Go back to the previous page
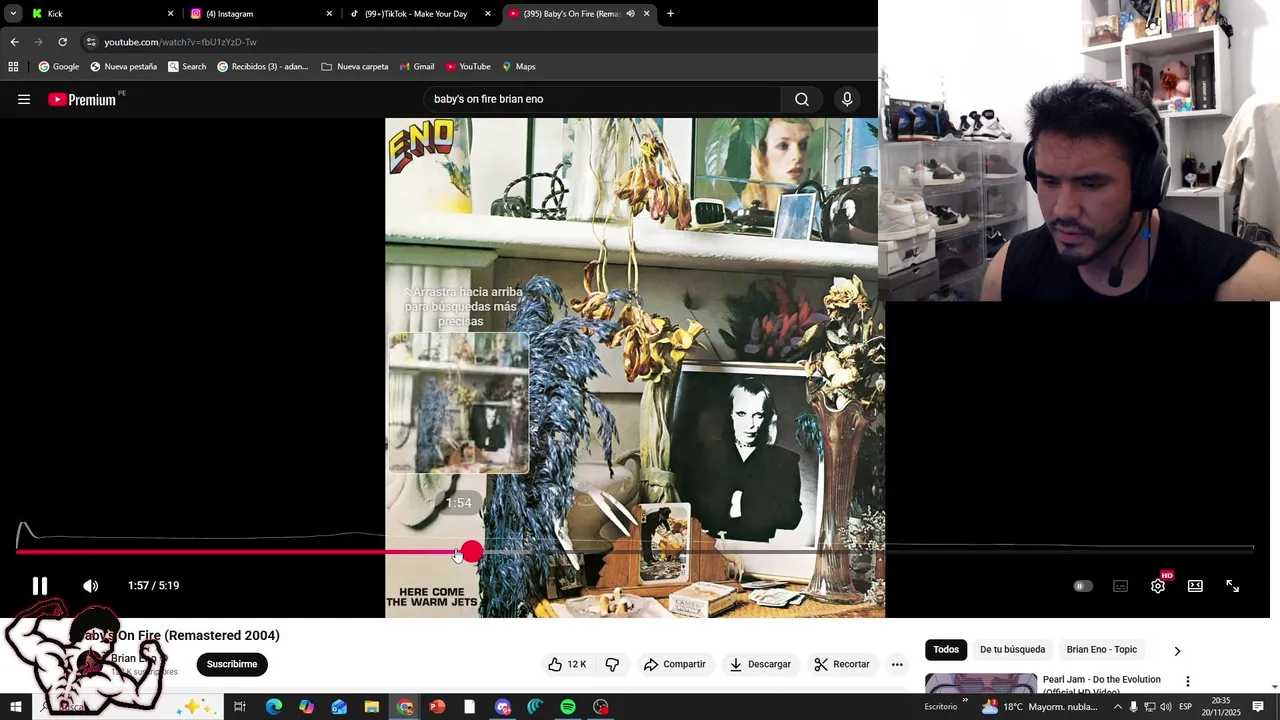The height and width of the screenshot is (720, 1280). [x=14, y=42]
